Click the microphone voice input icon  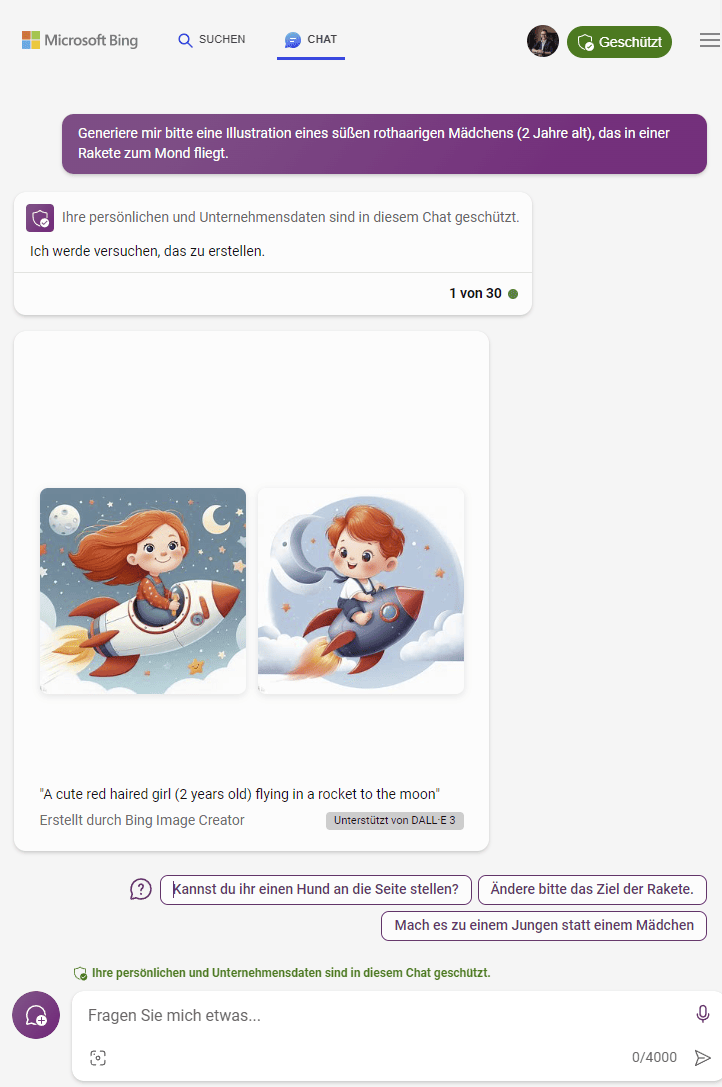click(x=702, y=1014)
